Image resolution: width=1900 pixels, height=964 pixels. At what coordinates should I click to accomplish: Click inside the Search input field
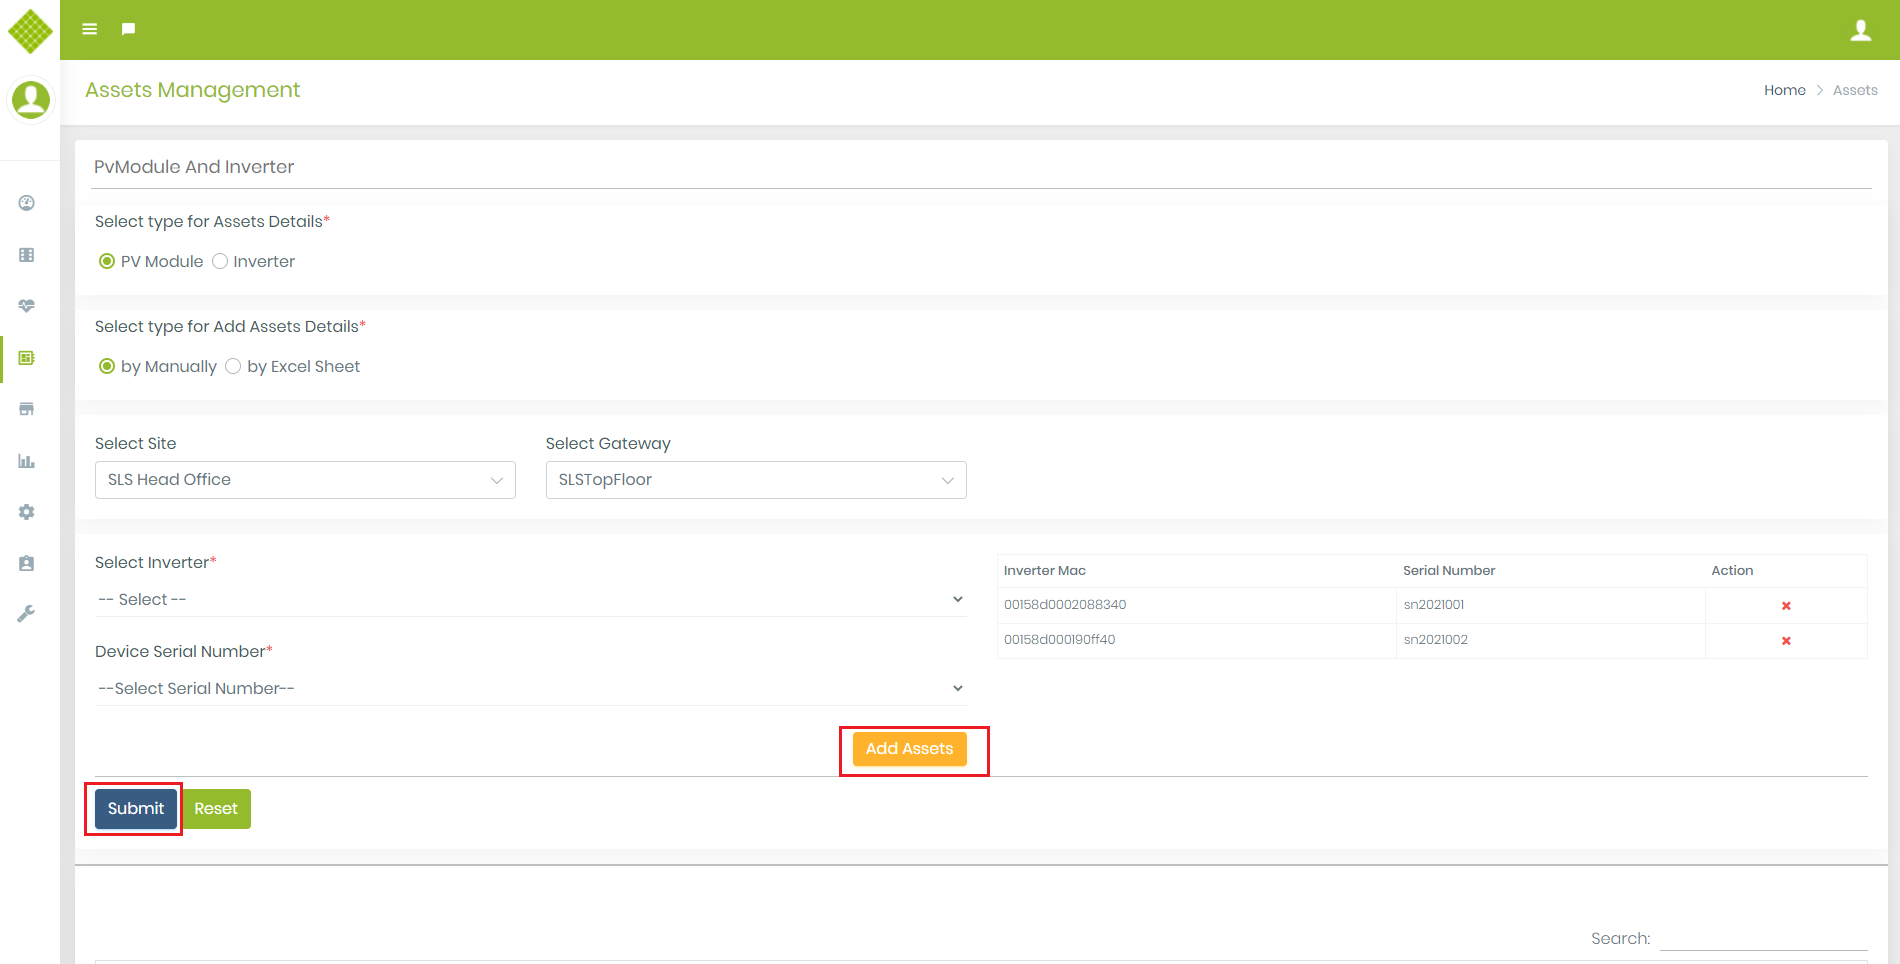pos(1765,938)
